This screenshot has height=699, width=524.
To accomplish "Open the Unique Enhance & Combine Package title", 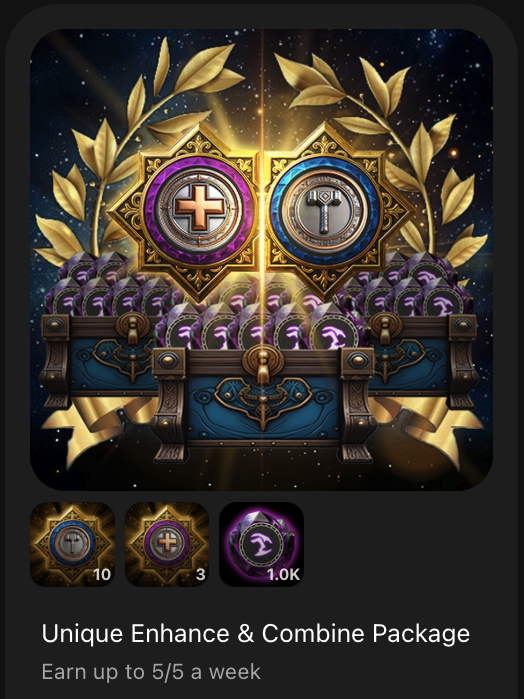I will [x=256, y=633].
